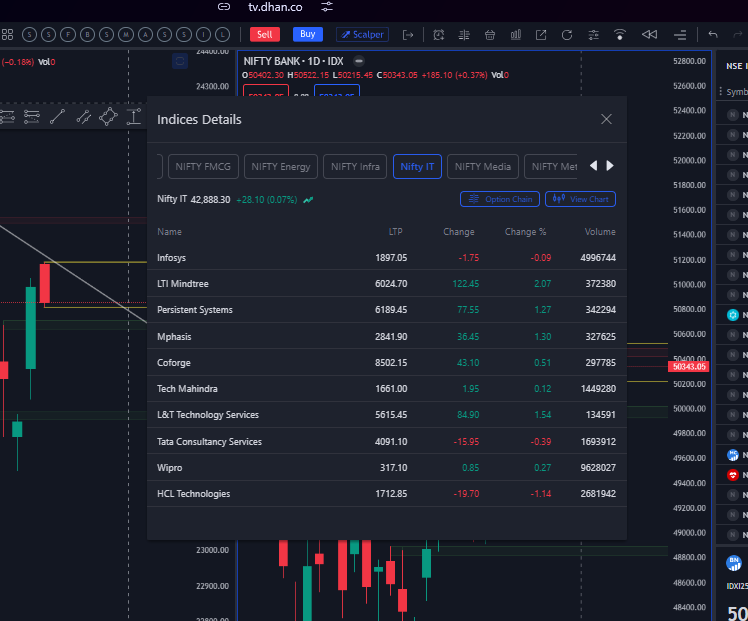Click the undo arrow icon
The width and height of the screenshot is (748, 621).
coord(713,35)
